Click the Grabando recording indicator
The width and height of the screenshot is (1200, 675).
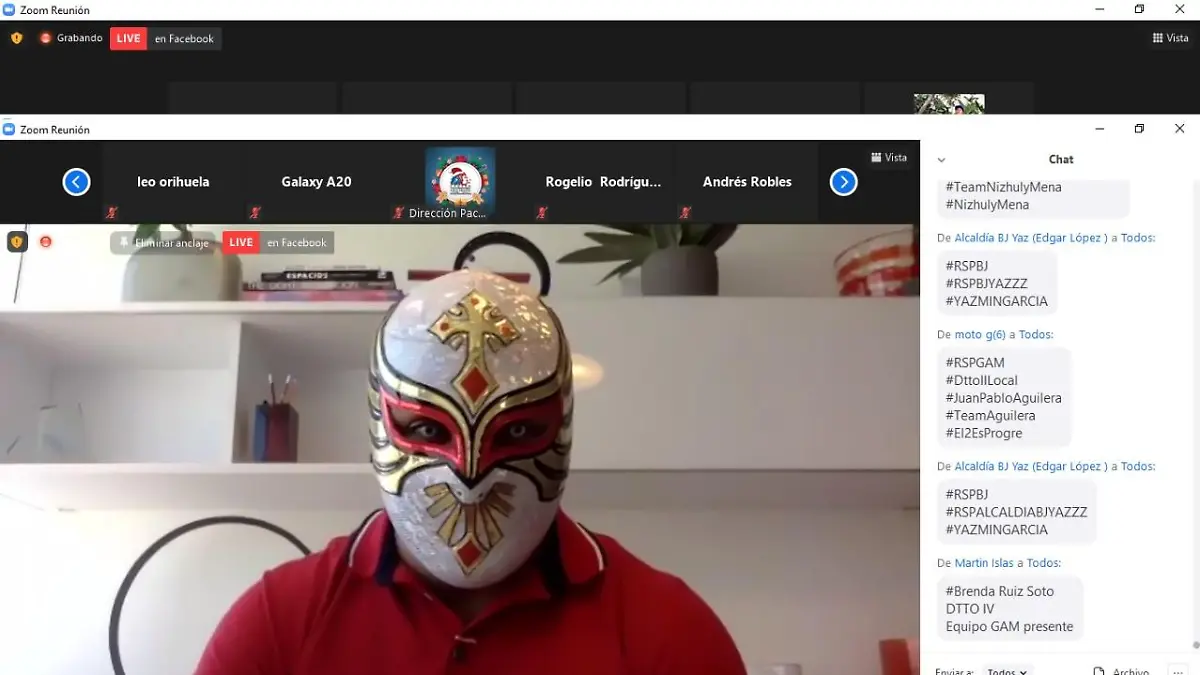point(71,38)
